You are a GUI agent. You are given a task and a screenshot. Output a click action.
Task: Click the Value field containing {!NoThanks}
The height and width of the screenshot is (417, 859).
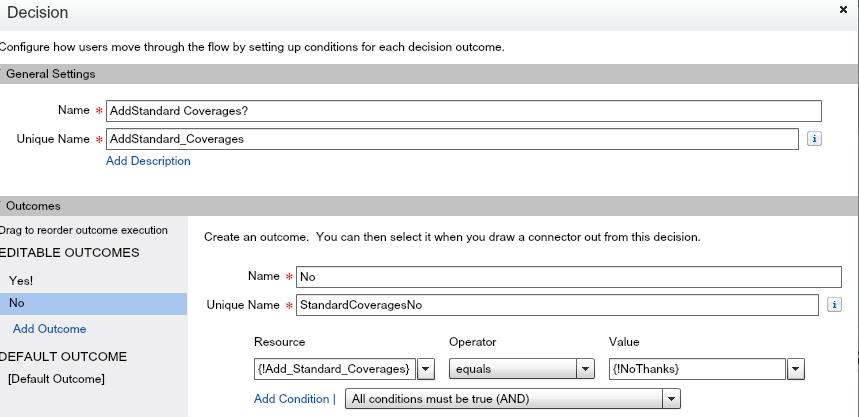(696, 369)
